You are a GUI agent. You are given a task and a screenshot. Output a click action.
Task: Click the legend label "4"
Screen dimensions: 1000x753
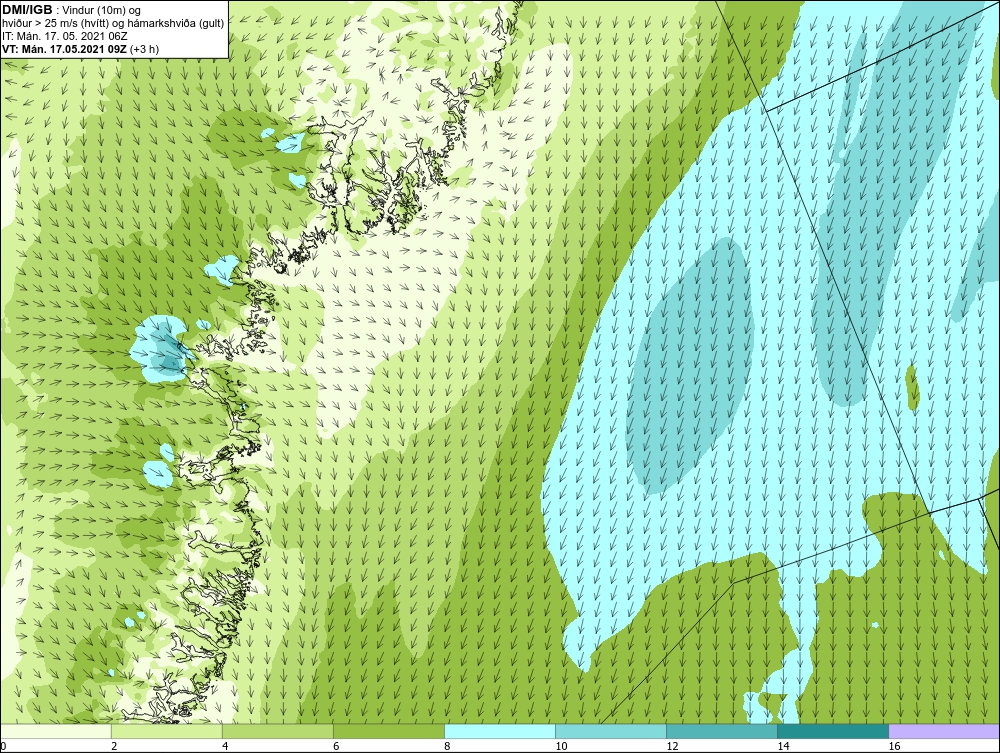pyautogui.click(x=224, y=746)
